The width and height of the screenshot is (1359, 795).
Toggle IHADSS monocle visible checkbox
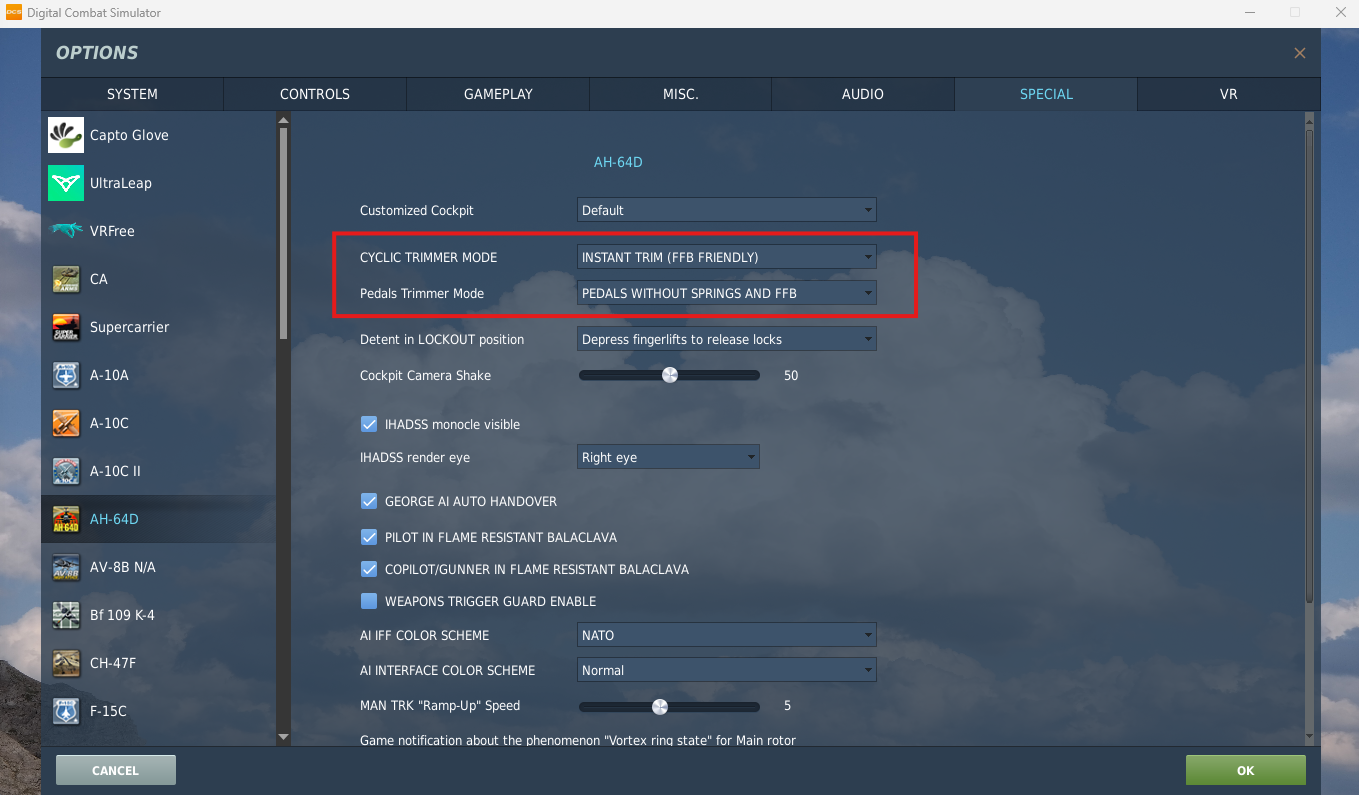point(369,424)
